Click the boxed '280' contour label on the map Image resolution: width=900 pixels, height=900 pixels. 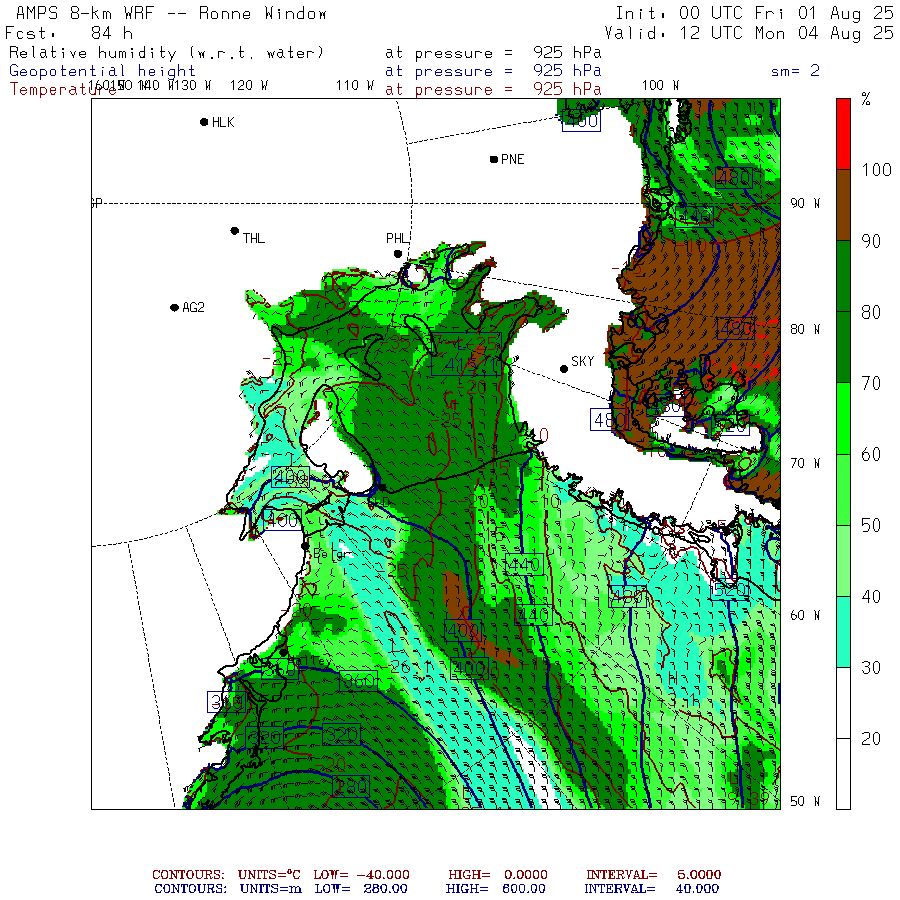351,786
